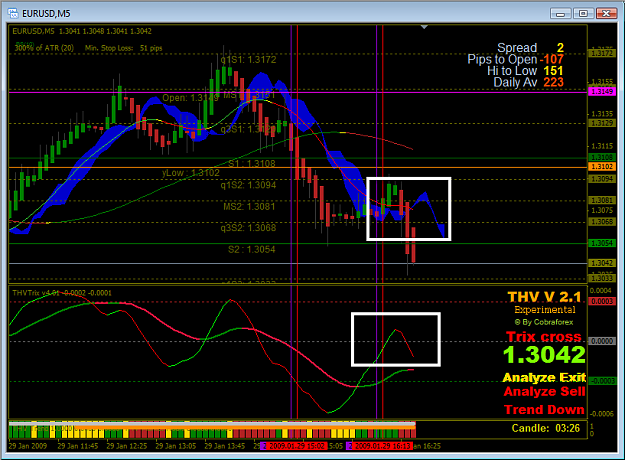This screenshot has height=460, width=625.
Task: Click the green 1.3108 price axis tag
Action: [x=602, y=157]
